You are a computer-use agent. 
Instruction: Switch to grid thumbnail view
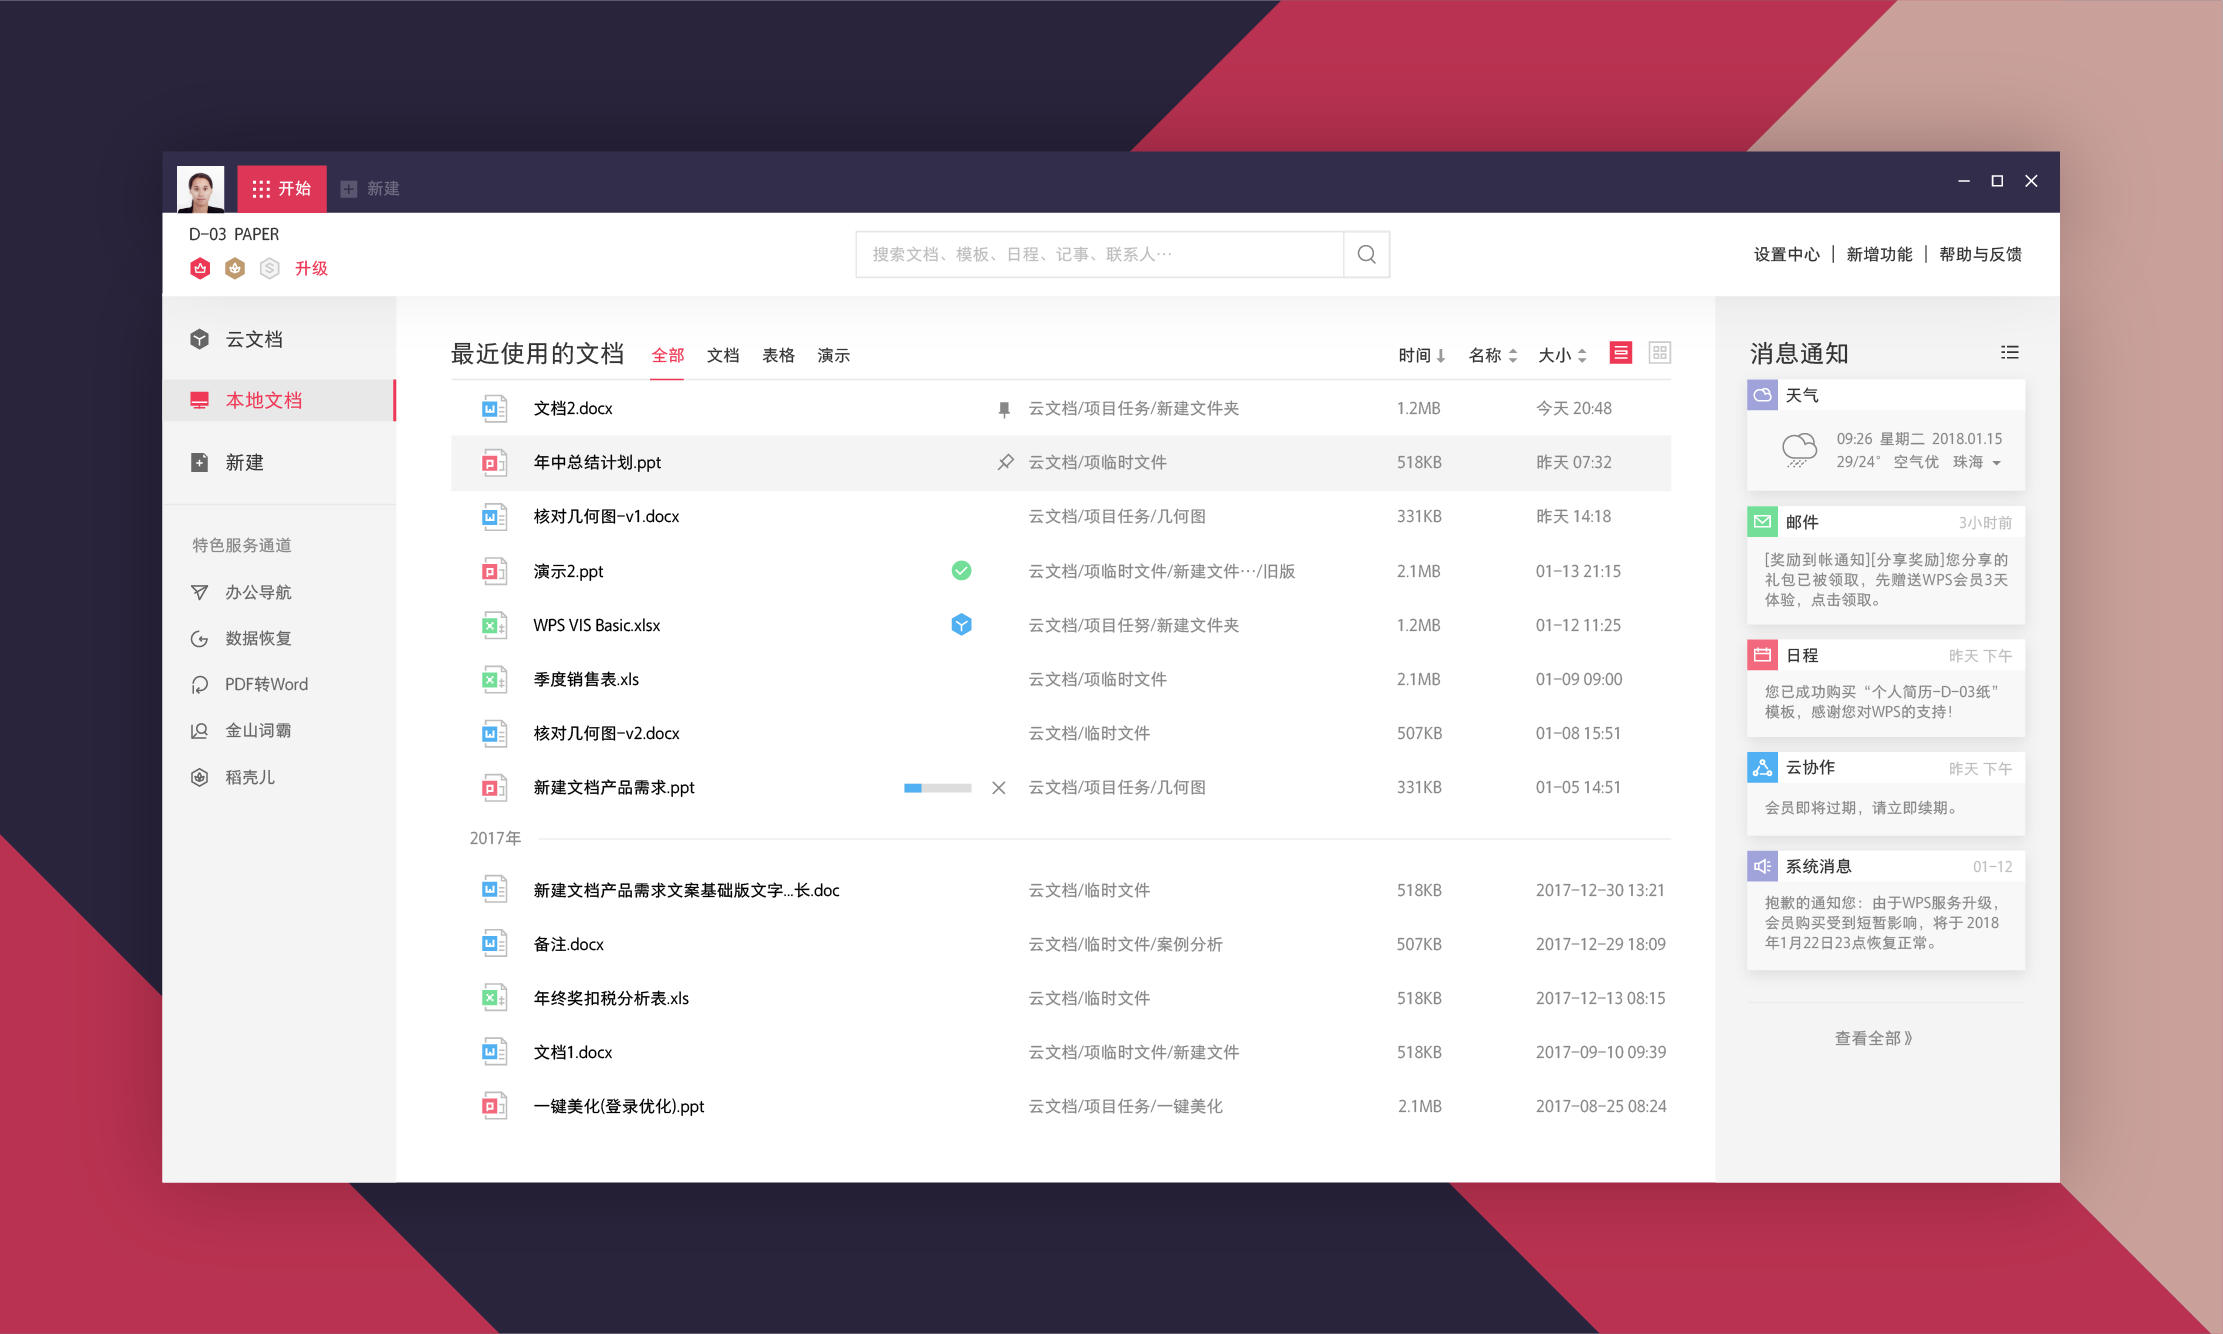coord(1659,353)
